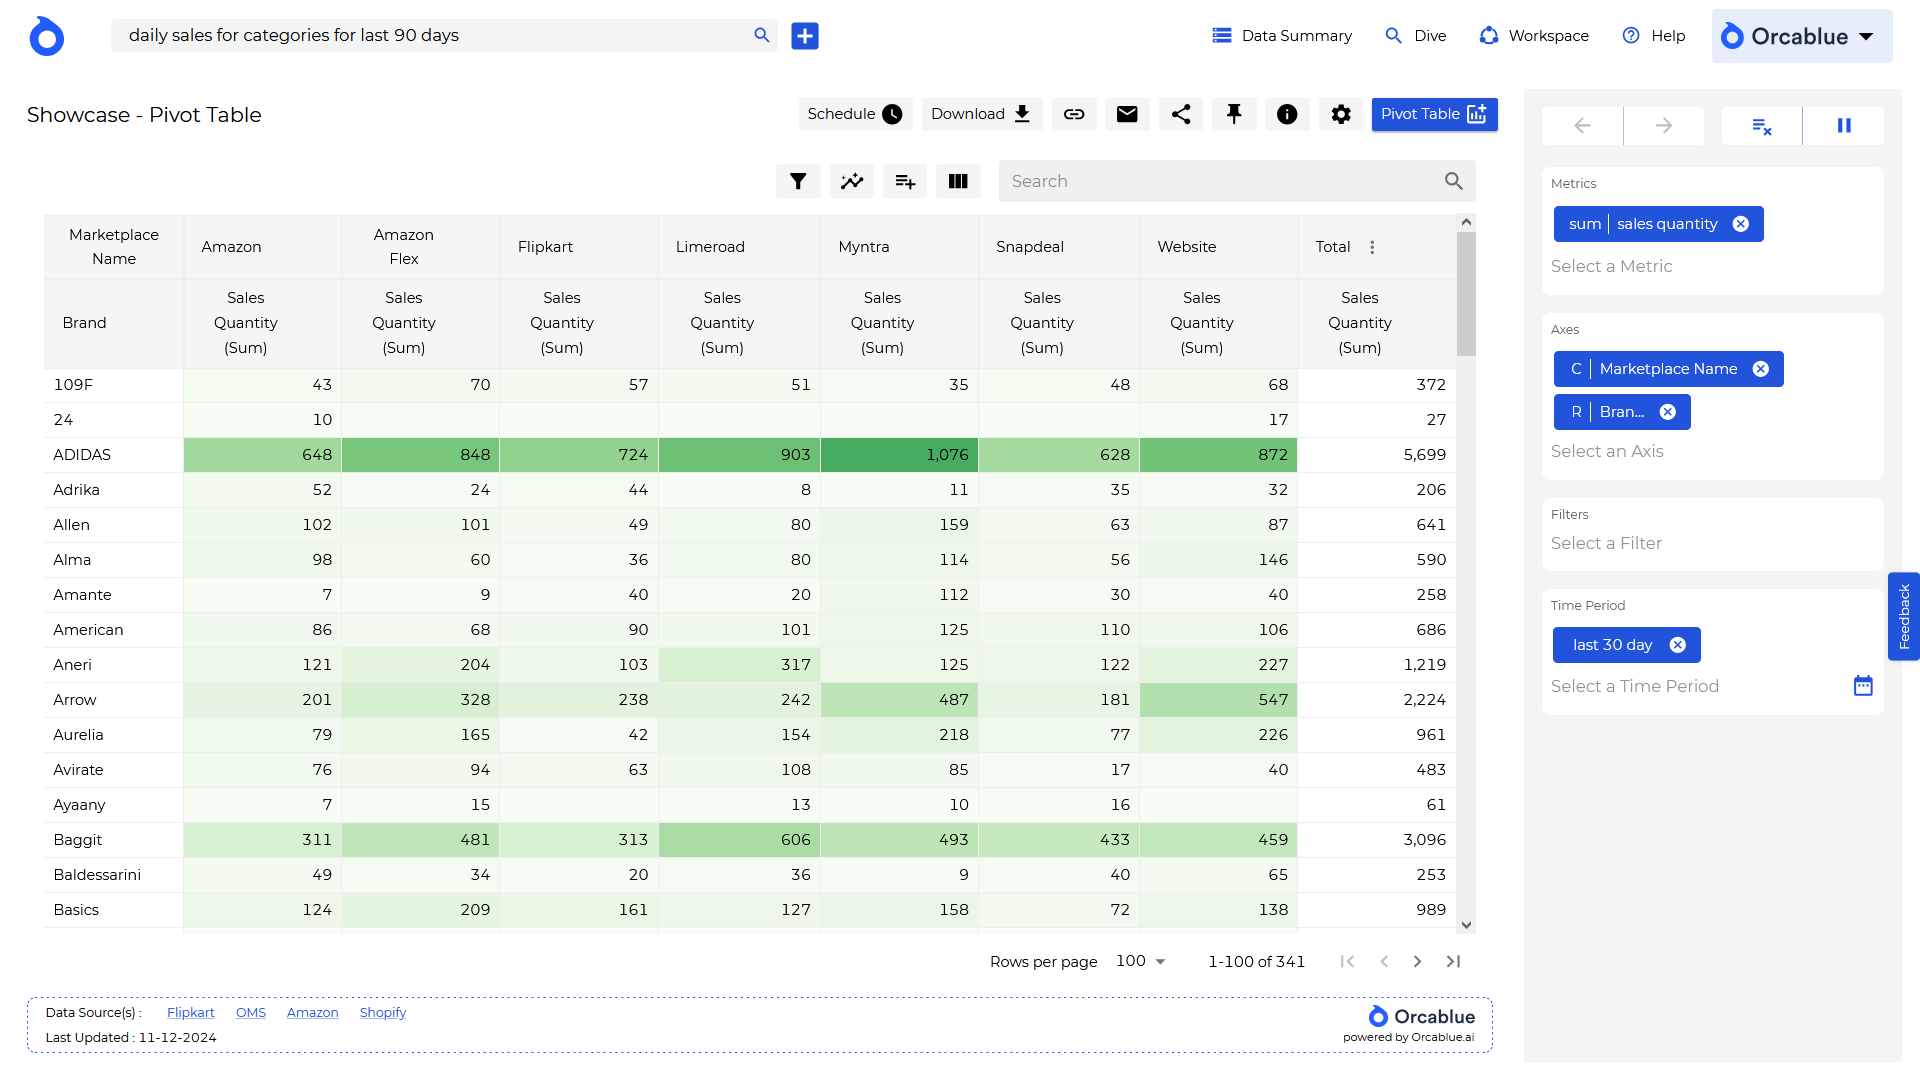The image size is (1920, 1080).
Task: Open the Flipkart data source link
Action: tap(191, 1012)
